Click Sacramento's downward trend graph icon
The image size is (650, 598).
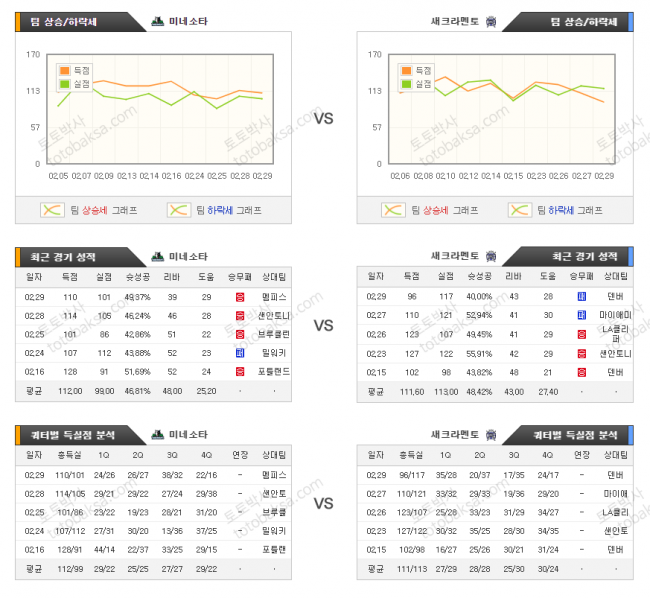coord(520,210)
